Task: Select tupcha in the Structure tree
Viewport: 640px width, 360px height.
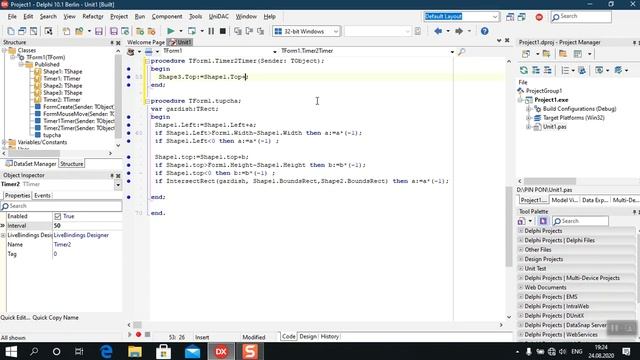Action: click(x=52, y=135)
